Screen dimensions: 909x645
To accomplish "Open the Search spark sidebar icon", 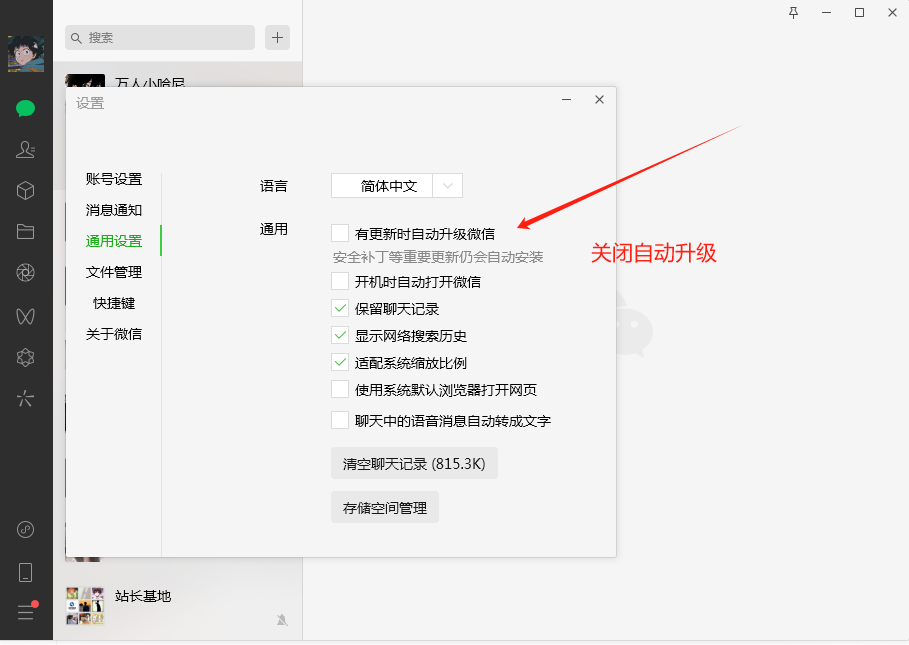I will pos(26,398).
